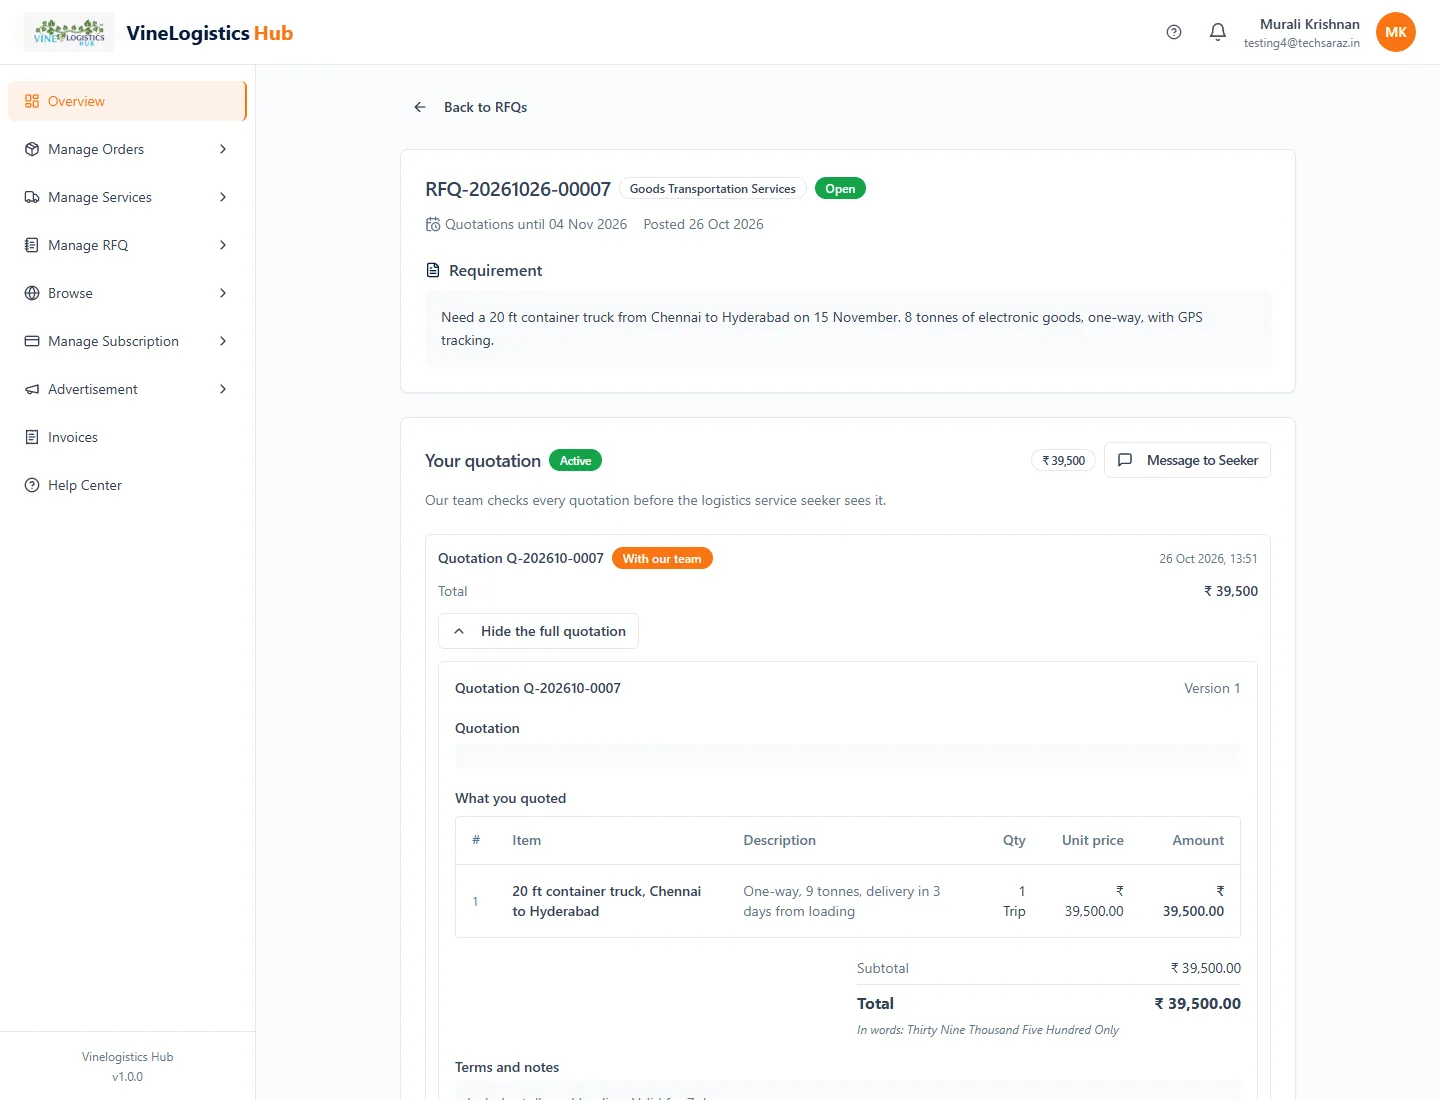
Task: Click the Subtotal value ₹ 39,500.00
Action: click(x=1205, y=968)
